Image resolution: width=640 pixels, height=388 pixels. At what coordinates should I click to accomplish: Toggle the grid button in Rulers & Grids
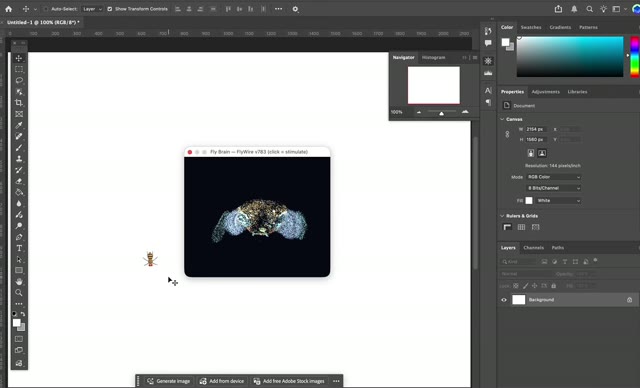pyautogui.click(x=521, y=227)
